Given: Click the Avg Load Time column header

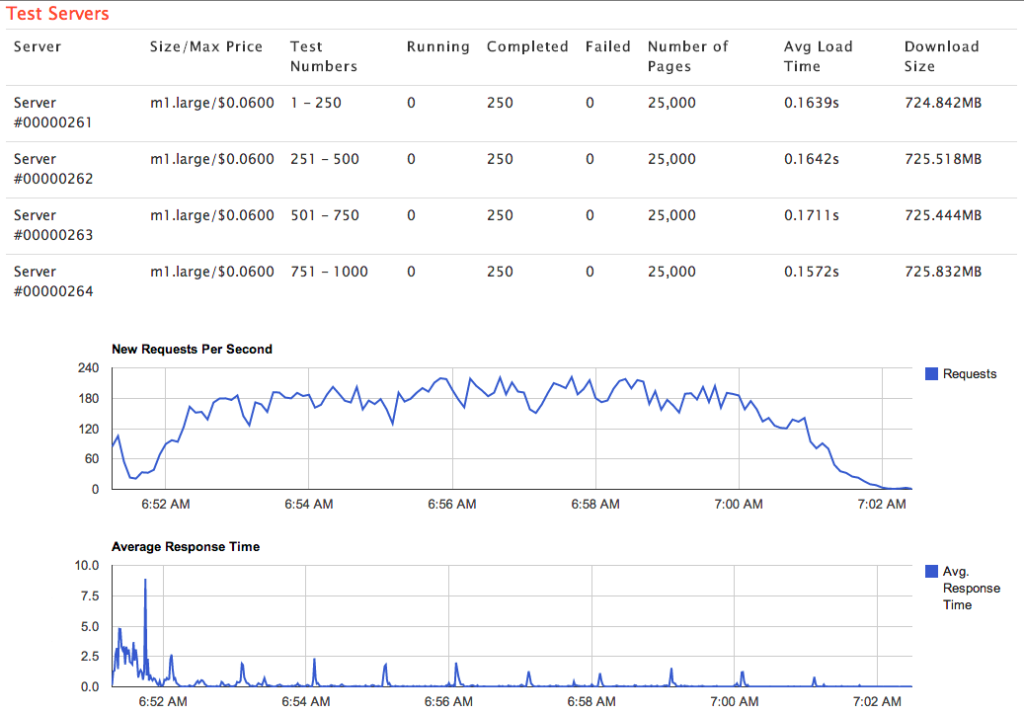Looking at the screenshot, I should tap(818, 56).
